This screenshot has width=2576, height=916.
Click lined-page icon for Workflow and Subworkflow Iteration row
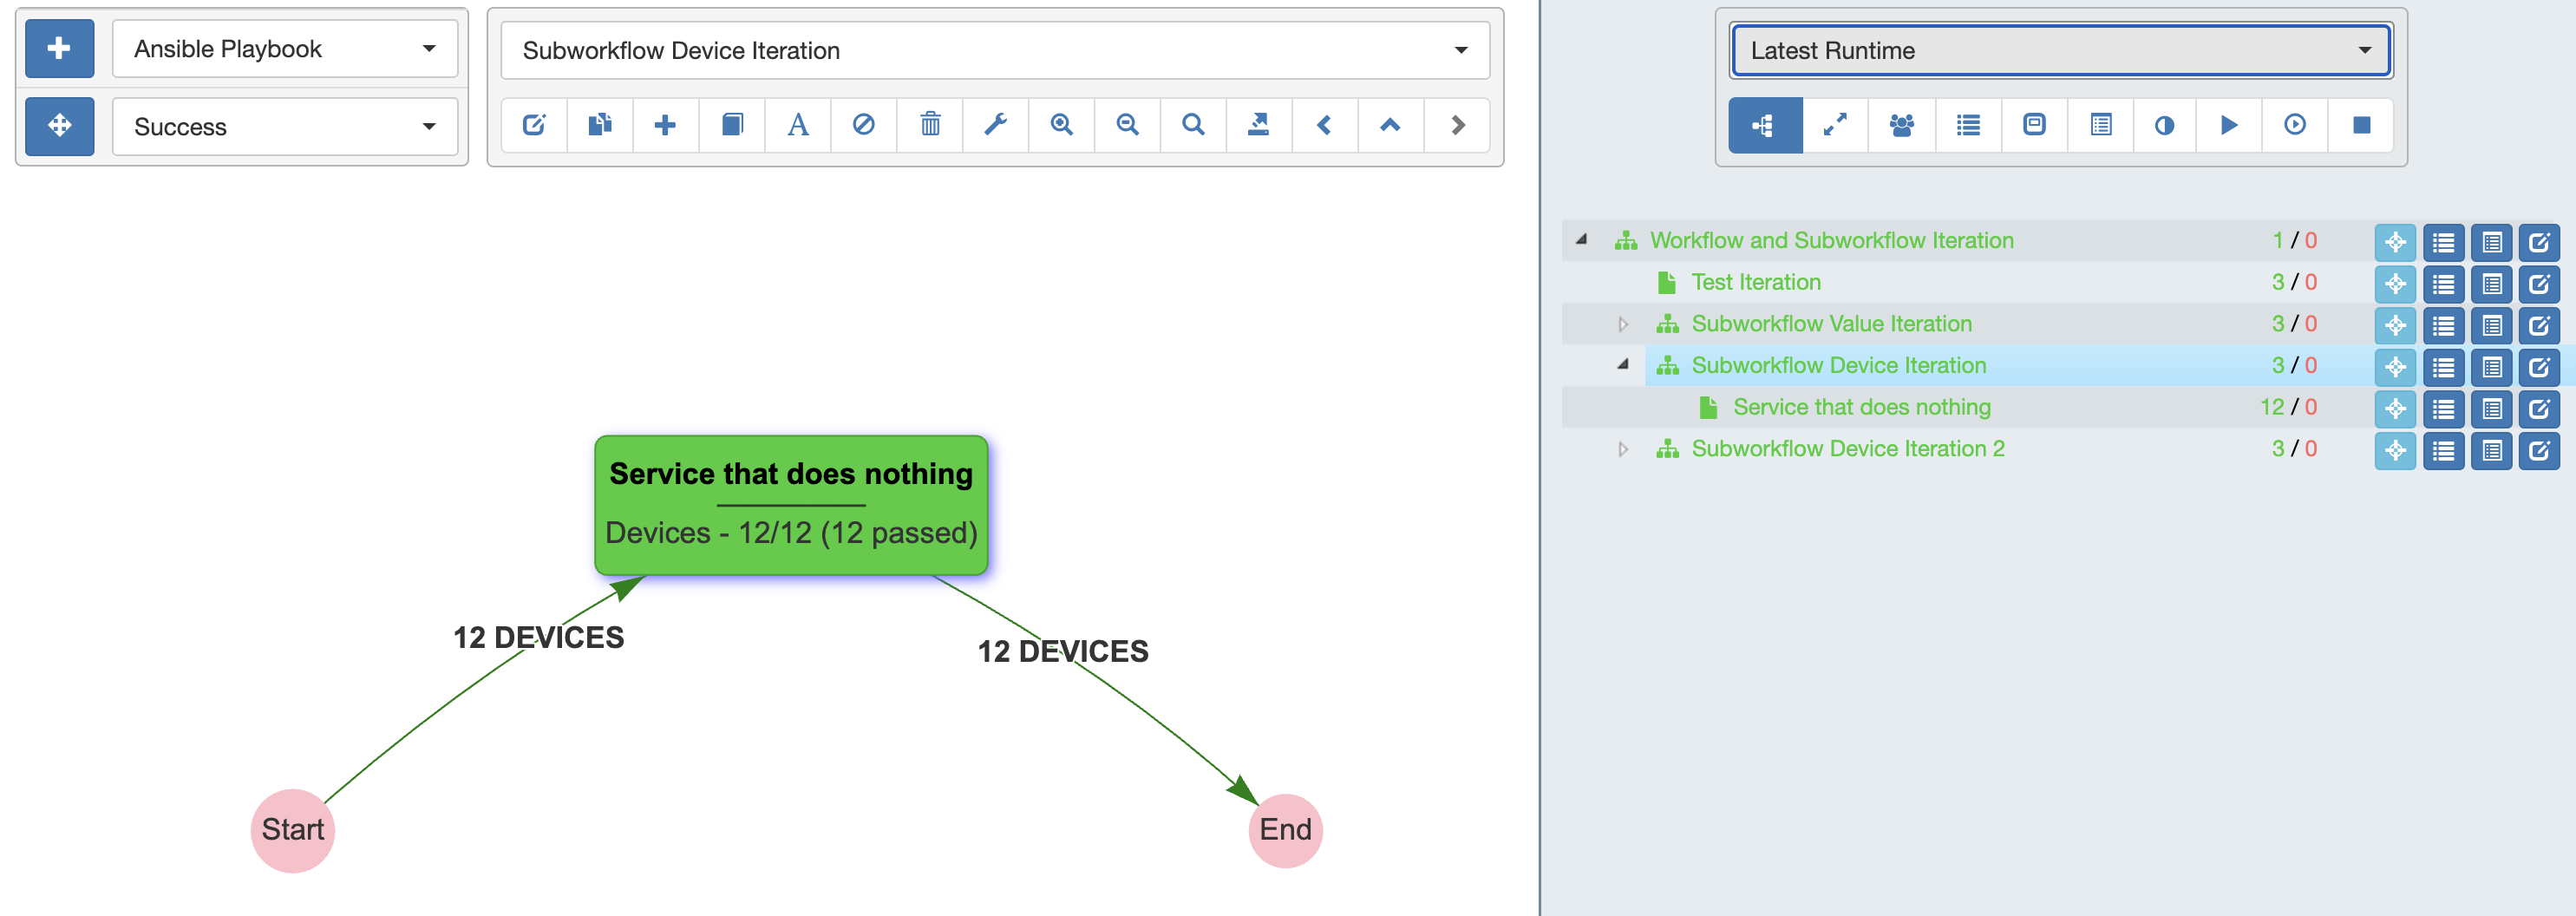click(x=2491, y=242)
